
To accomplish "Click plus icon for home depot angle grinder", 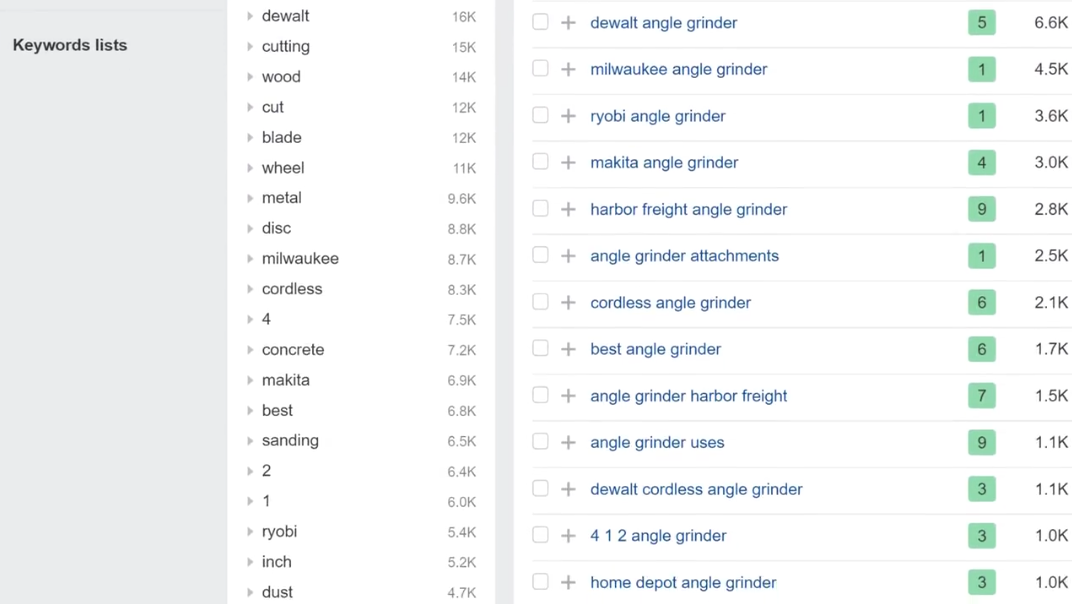I will (568, 582).
